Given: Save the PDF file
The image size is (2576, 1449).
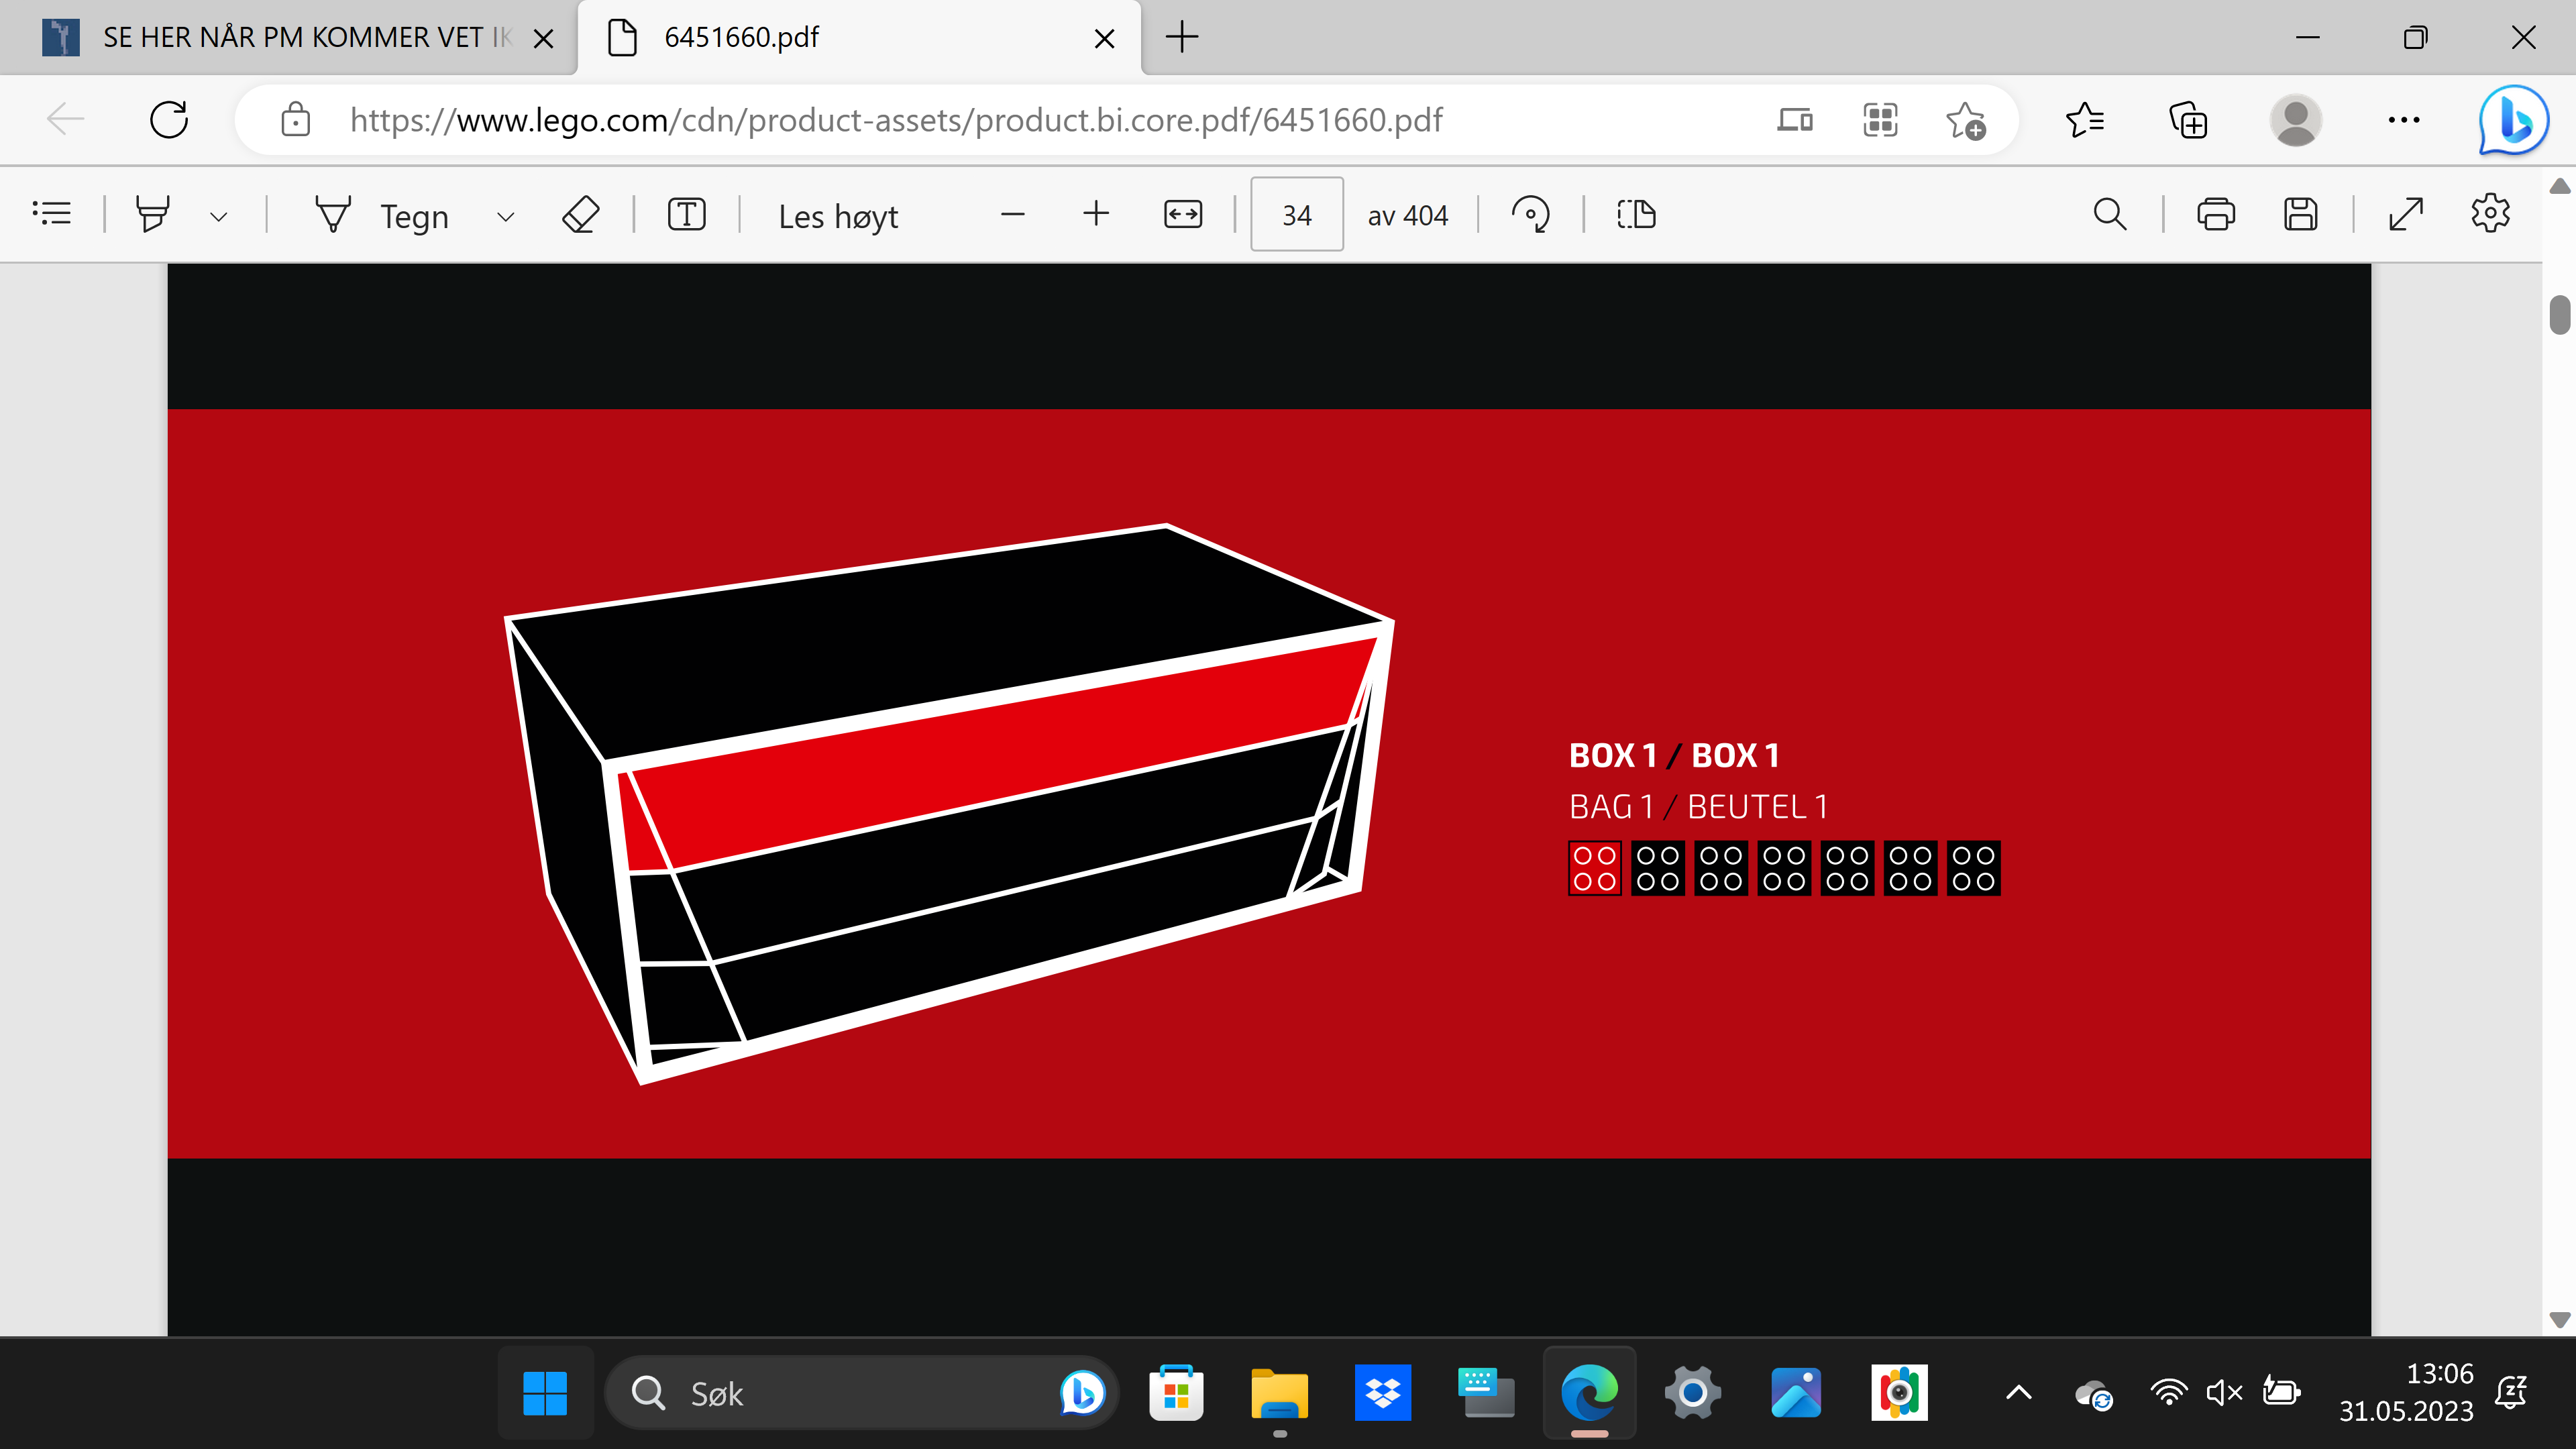Looking at the screenshot, I should pyautogui.click(x=2301, y=214).
